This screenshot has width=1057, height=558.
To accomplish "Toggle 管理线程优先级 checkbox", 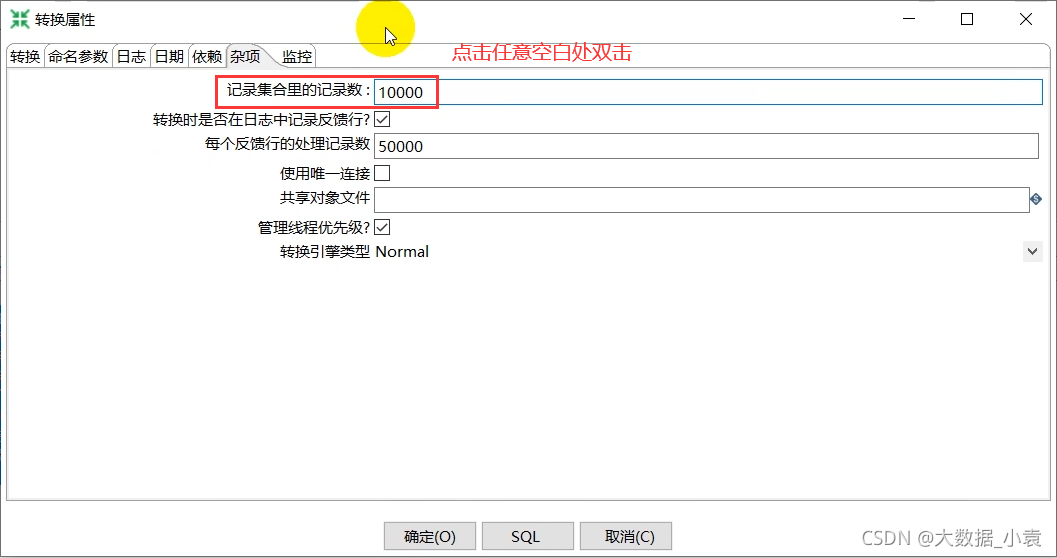I will tap(382, 227).
